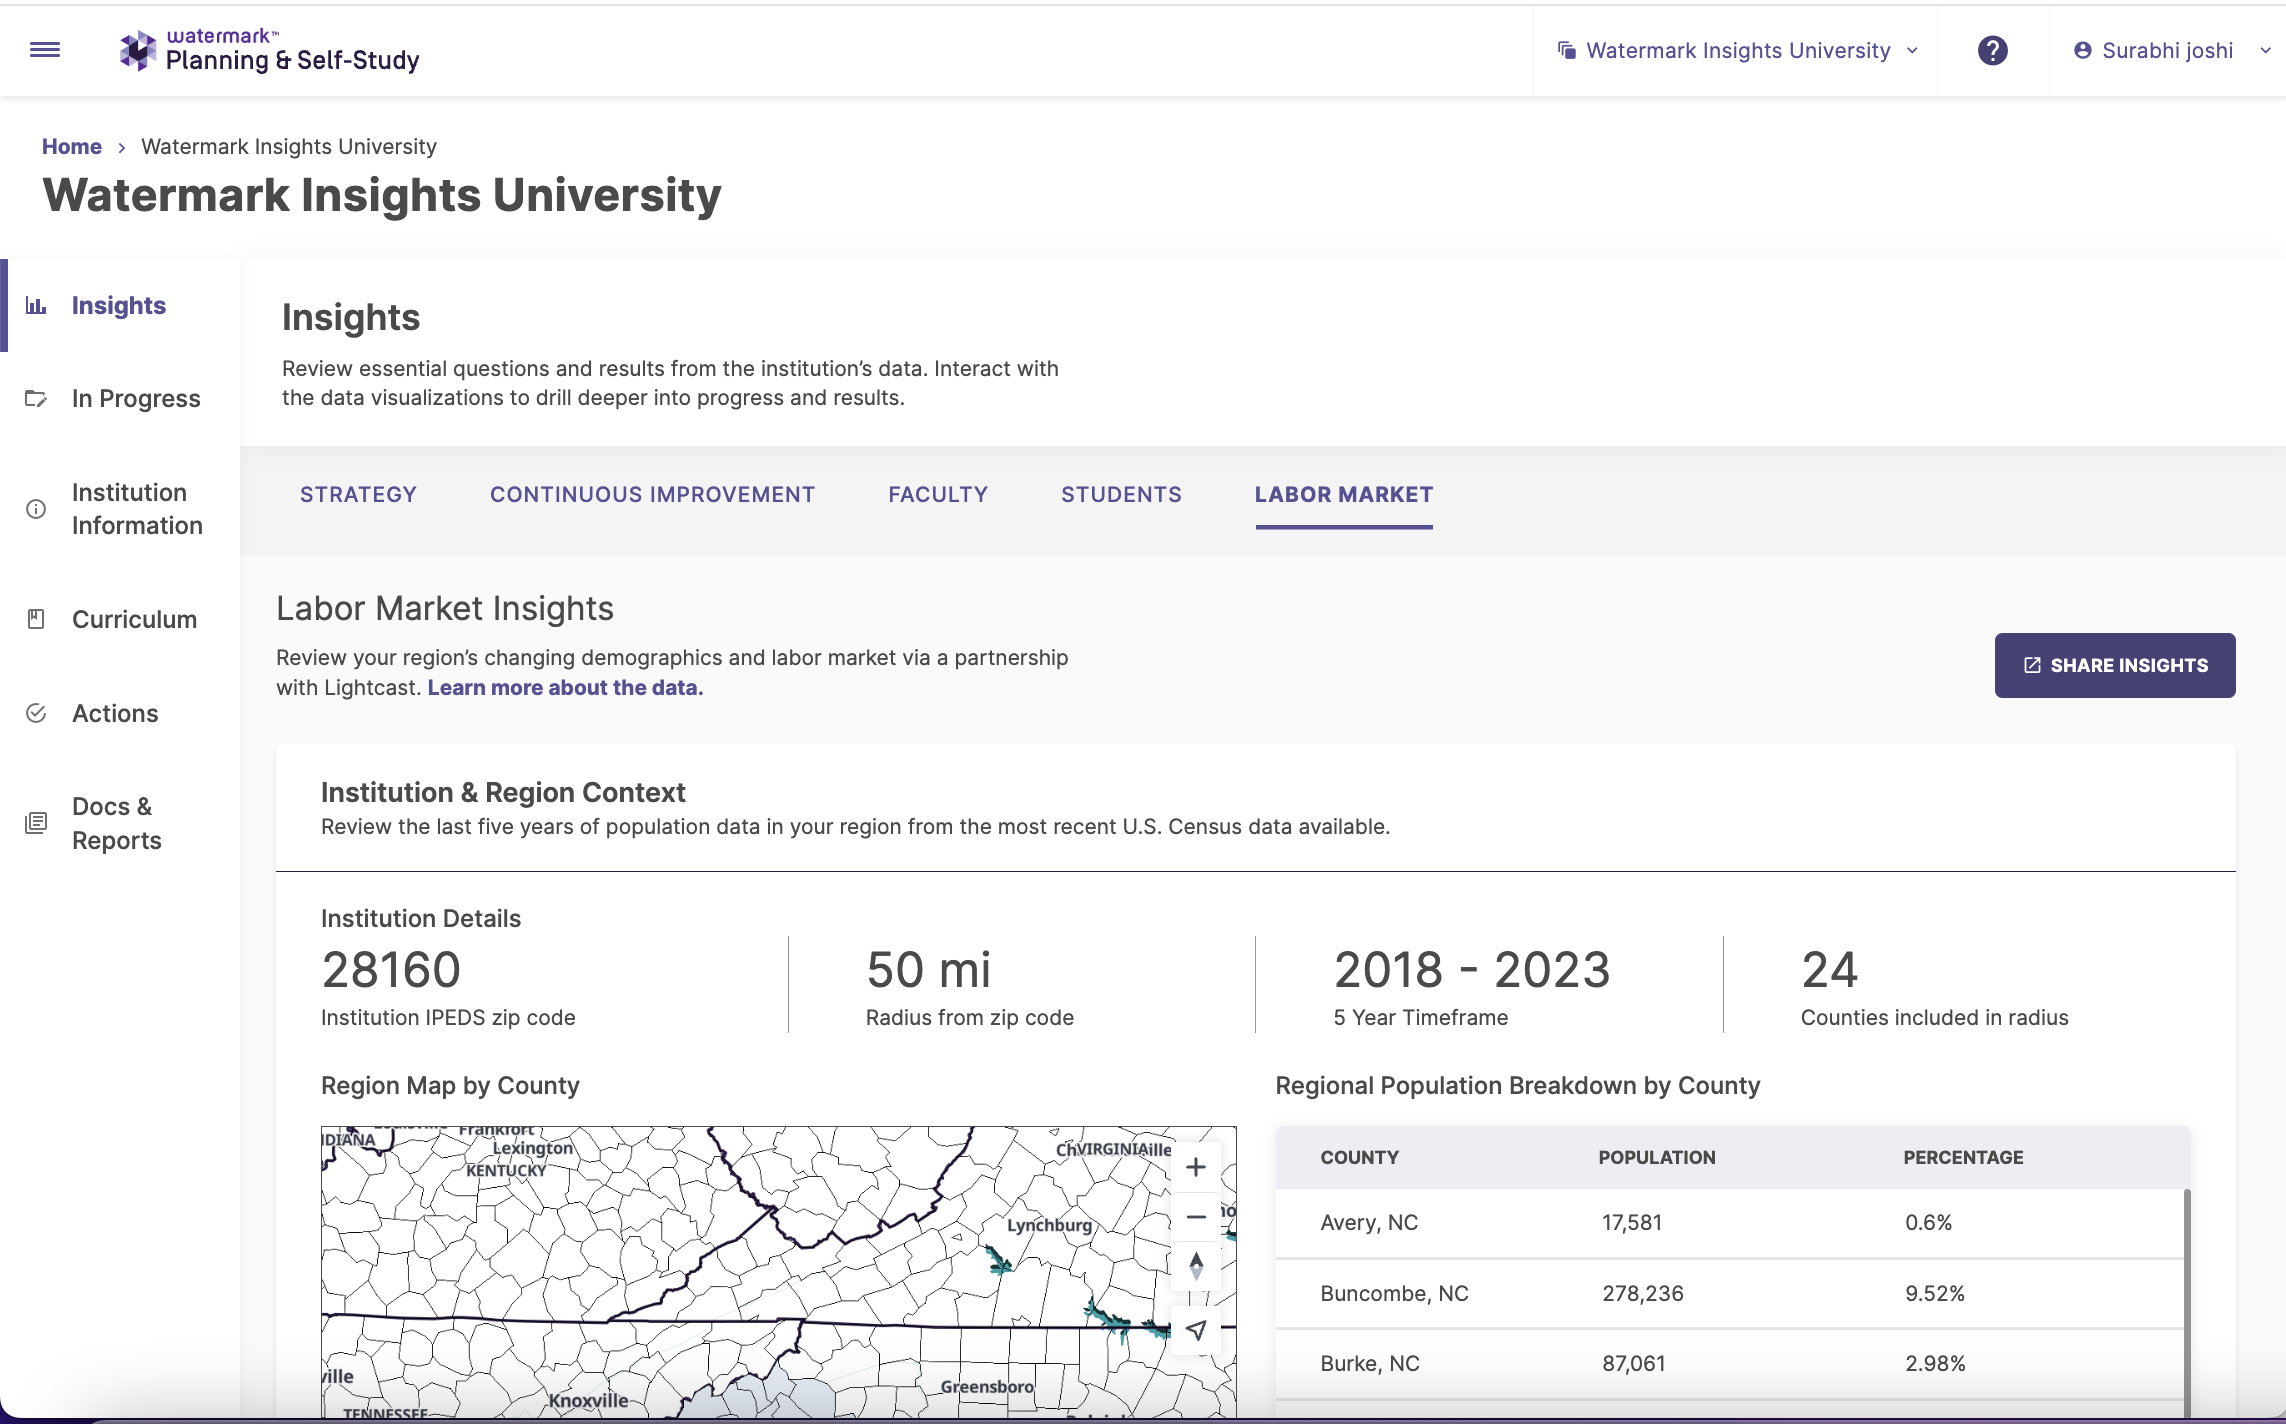Click the Home breadcrumb link
Viewport: 2286px width, 1424px height.
coord(72,147)
